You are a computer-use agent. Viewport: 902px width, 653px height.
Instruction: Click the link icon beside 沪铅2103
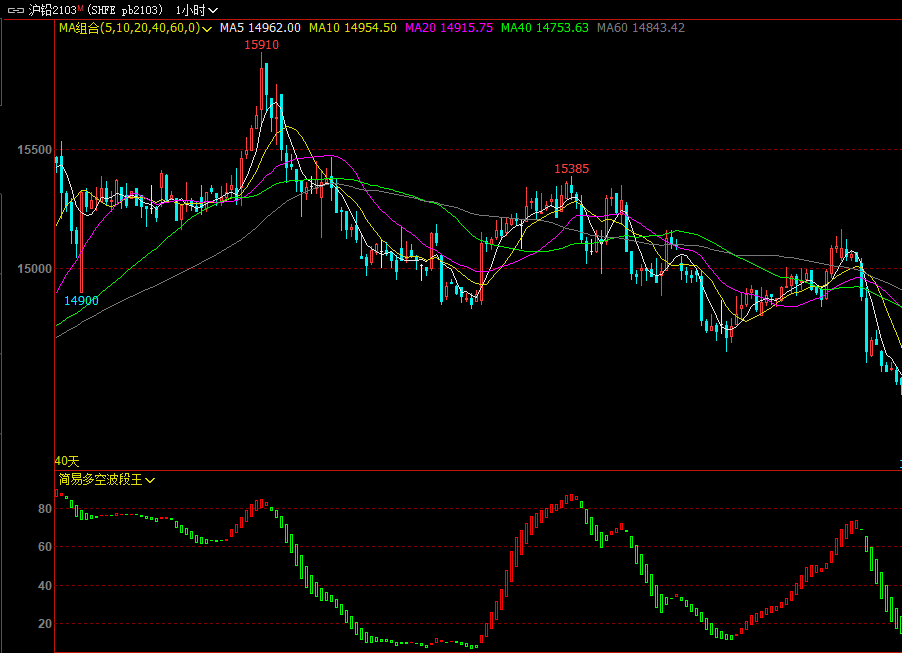pos(16,10)
